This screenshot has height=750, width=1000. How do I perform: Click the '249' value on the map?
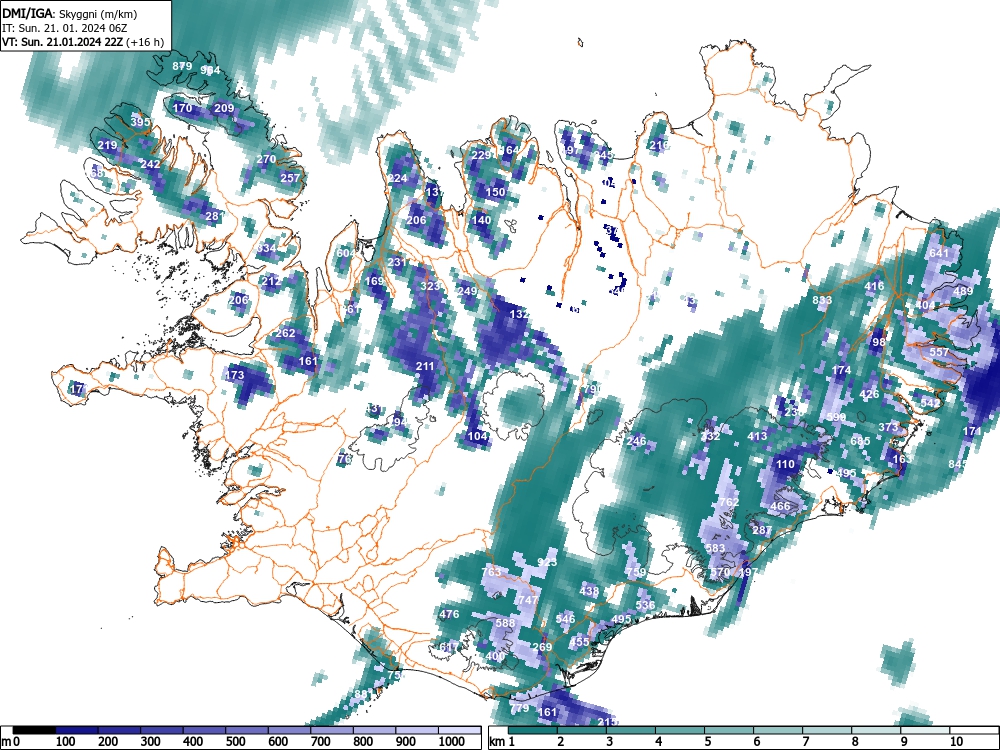(467, 291)
